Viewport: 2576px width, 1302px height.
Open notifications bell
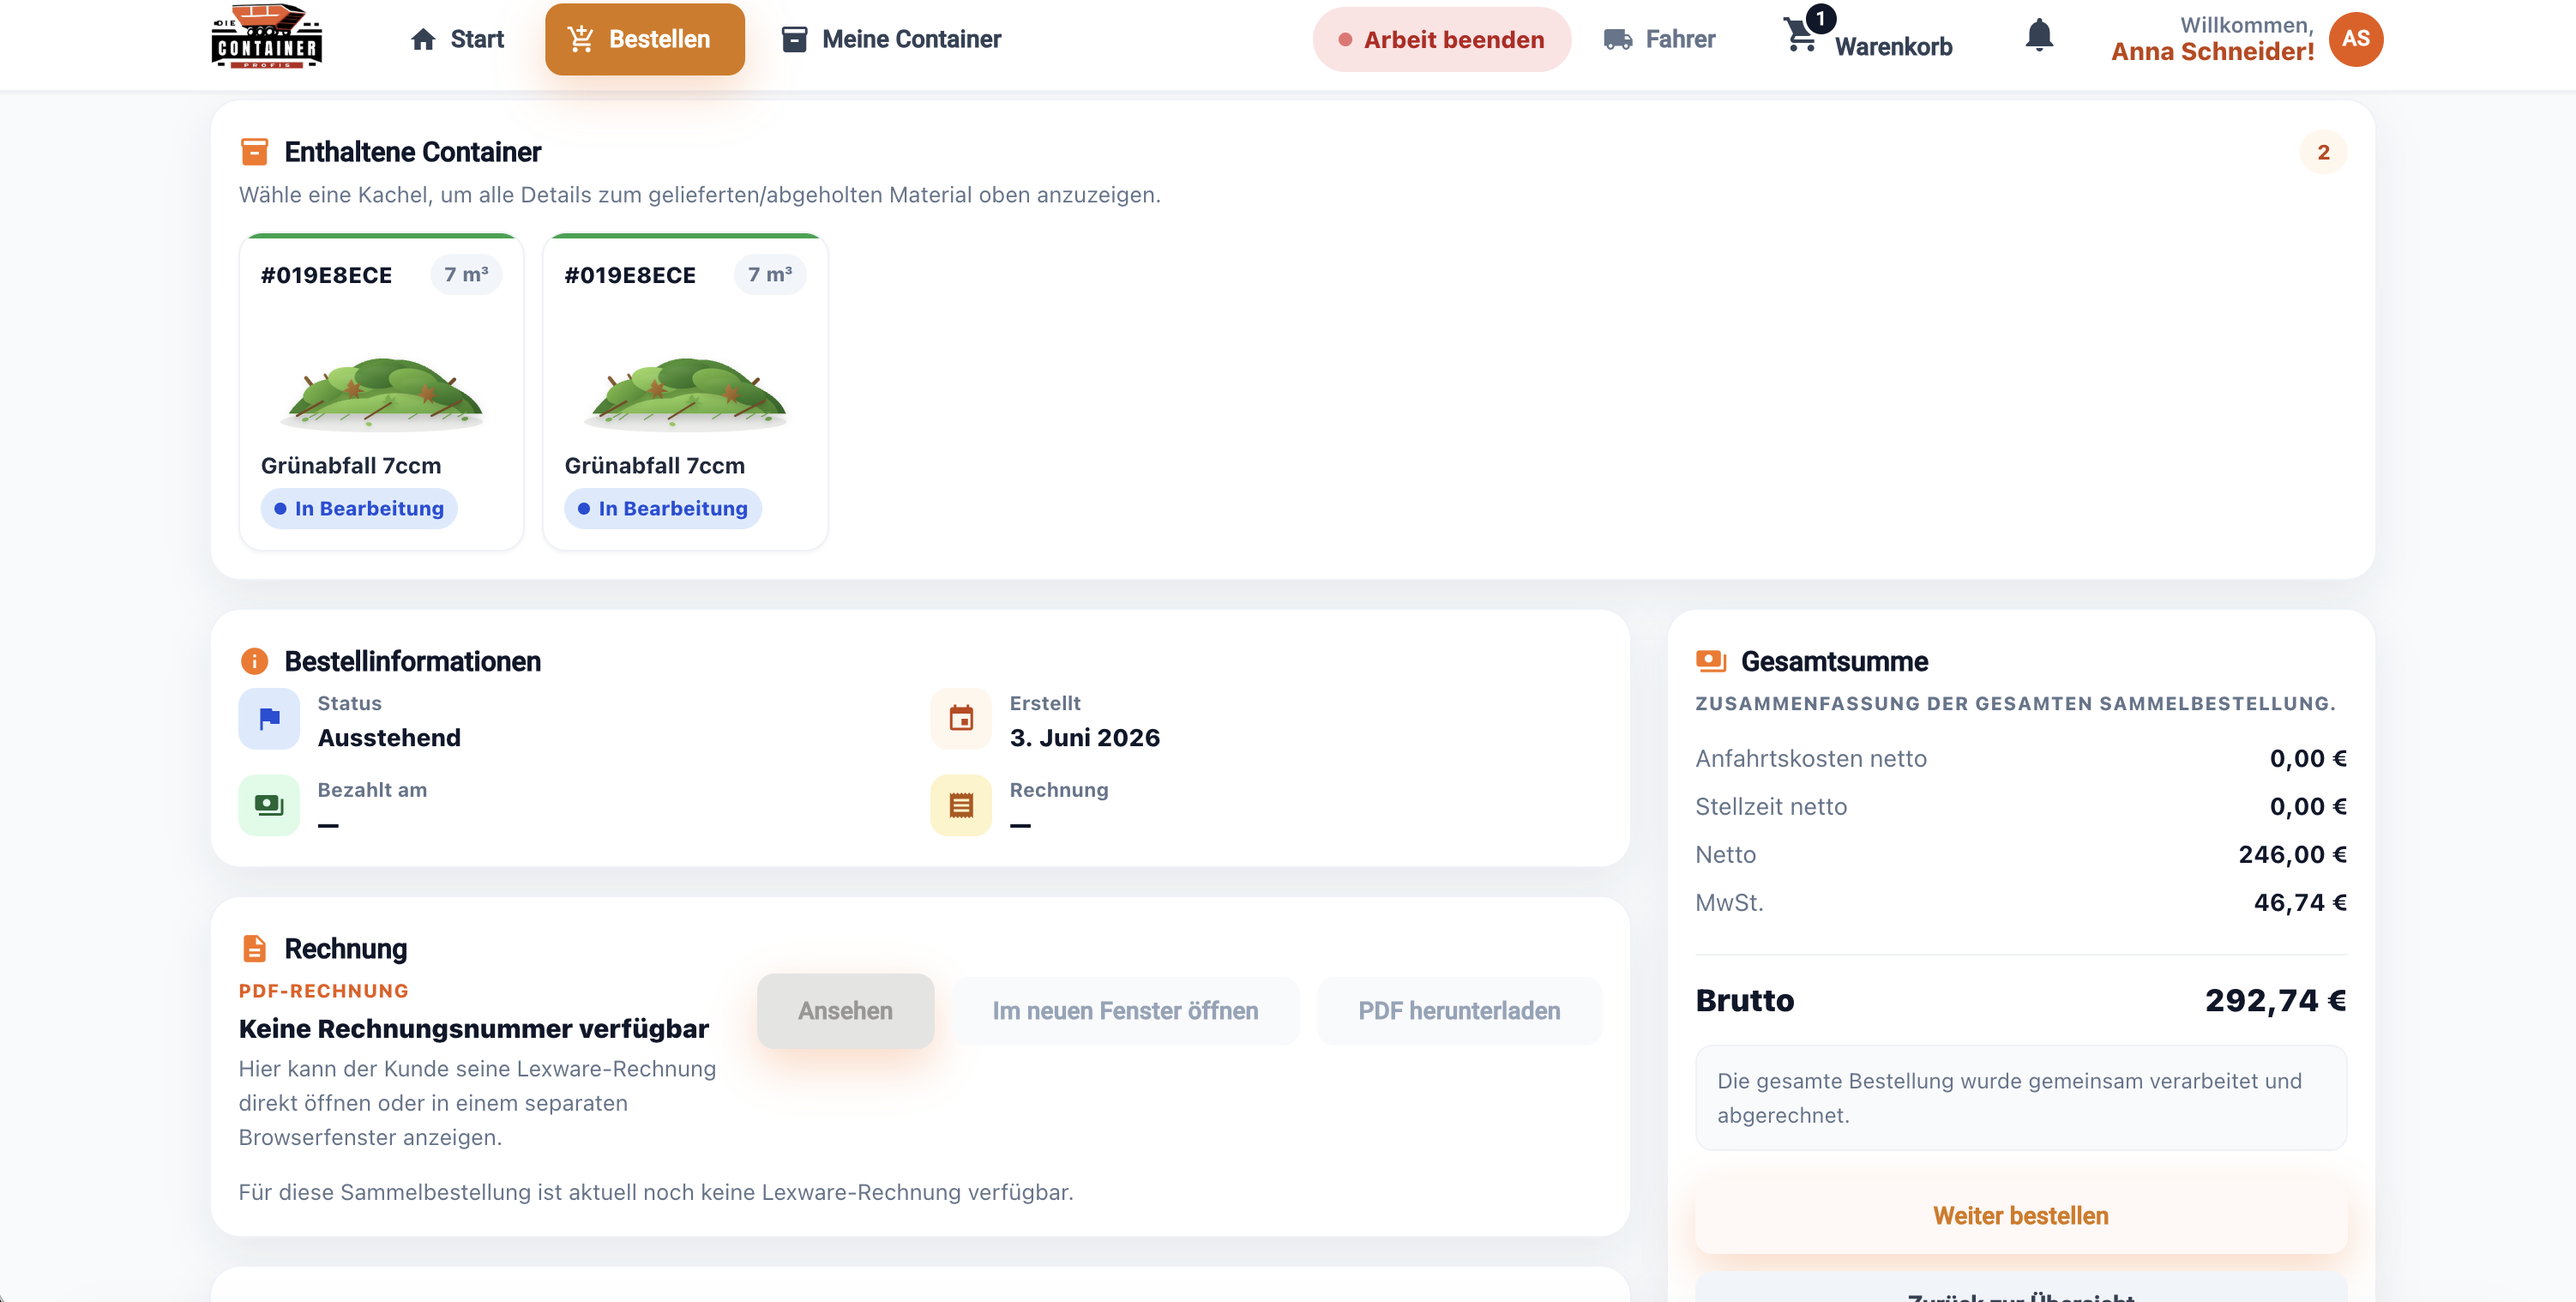(x=2038, y=35)
